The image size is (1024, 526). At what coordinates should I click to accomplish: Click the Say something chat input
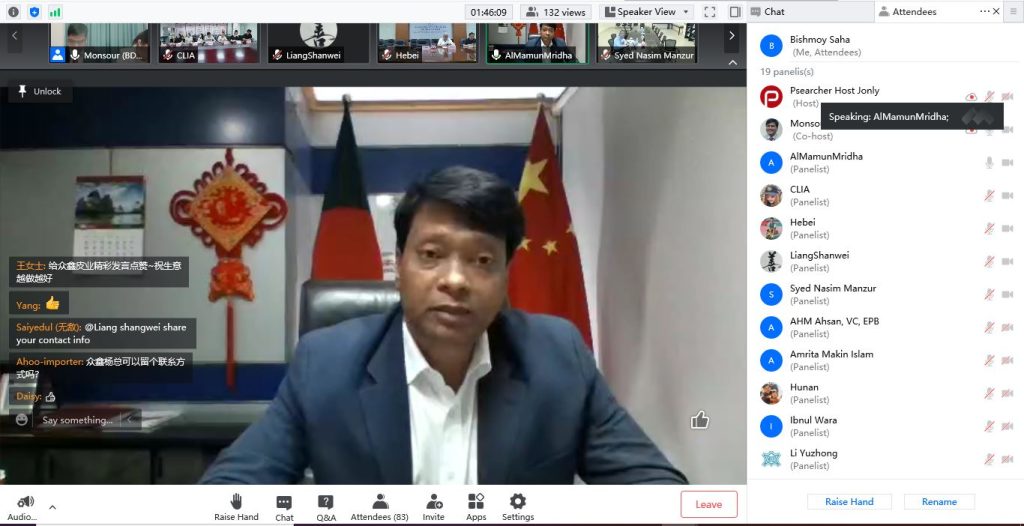(77, 420)
